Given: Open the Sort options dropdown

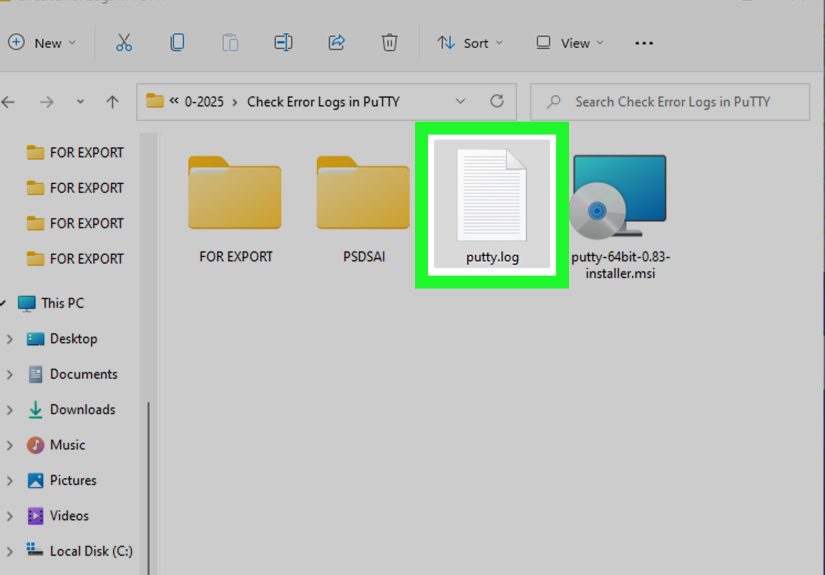Looking at the screenshot, I should pyautogui.click(x=470, y=43).
